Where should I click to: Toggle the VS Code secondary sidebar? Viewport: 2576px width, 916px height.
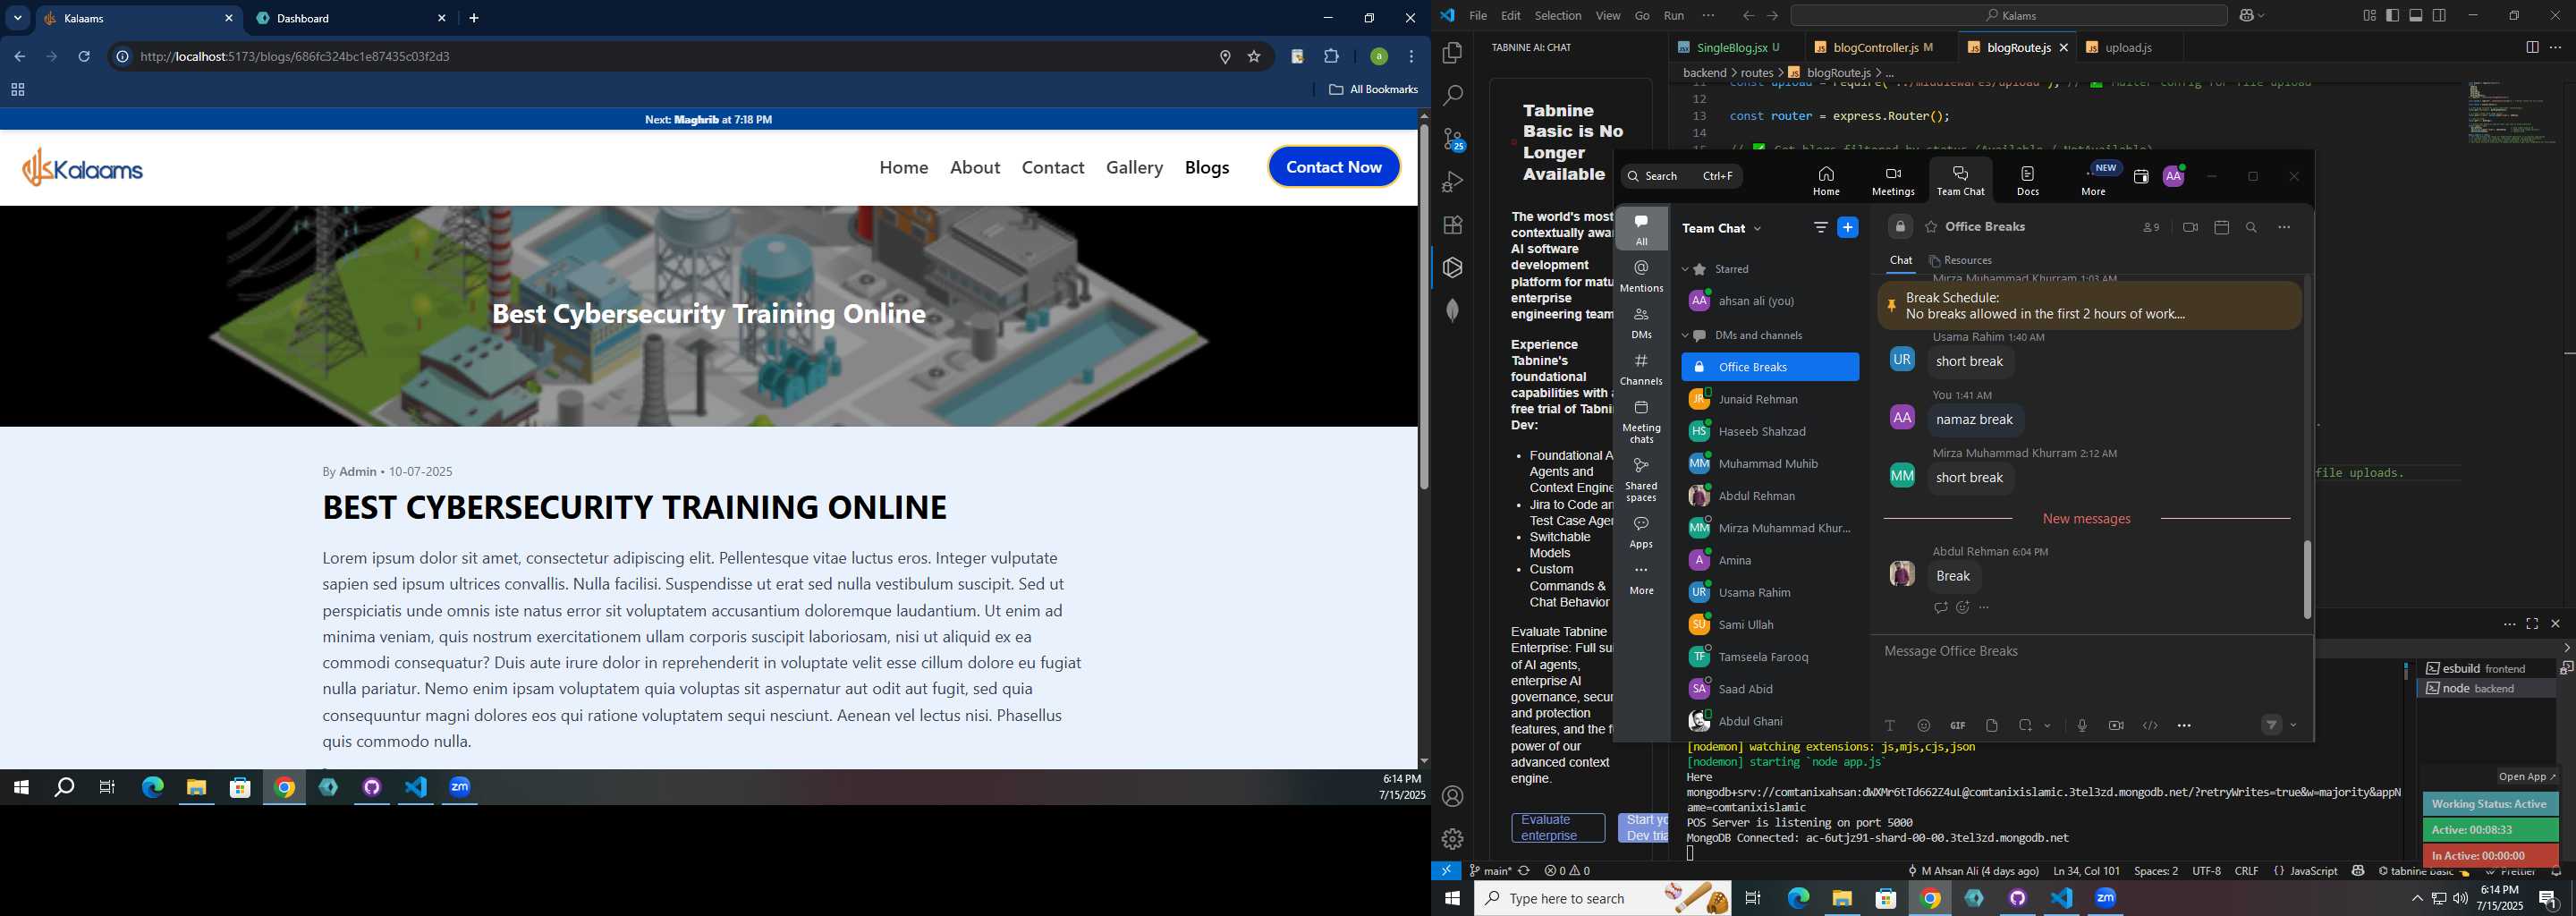point(2440,15)
